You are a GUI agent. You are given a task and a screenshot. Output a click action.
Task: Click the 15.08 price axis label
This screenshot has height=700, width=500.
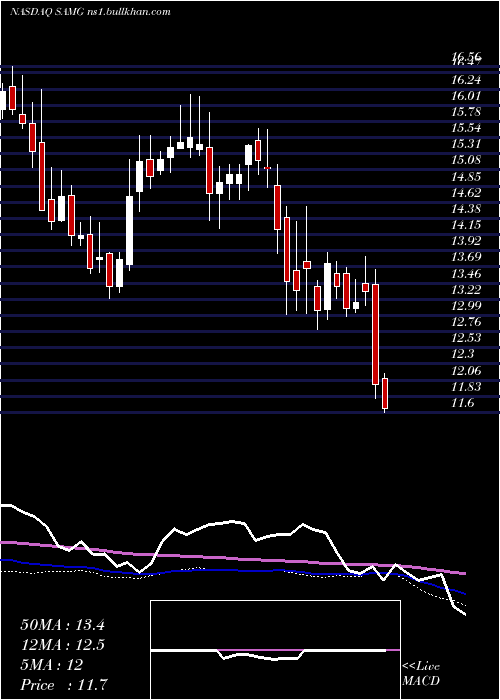click(x=467, y=160)
